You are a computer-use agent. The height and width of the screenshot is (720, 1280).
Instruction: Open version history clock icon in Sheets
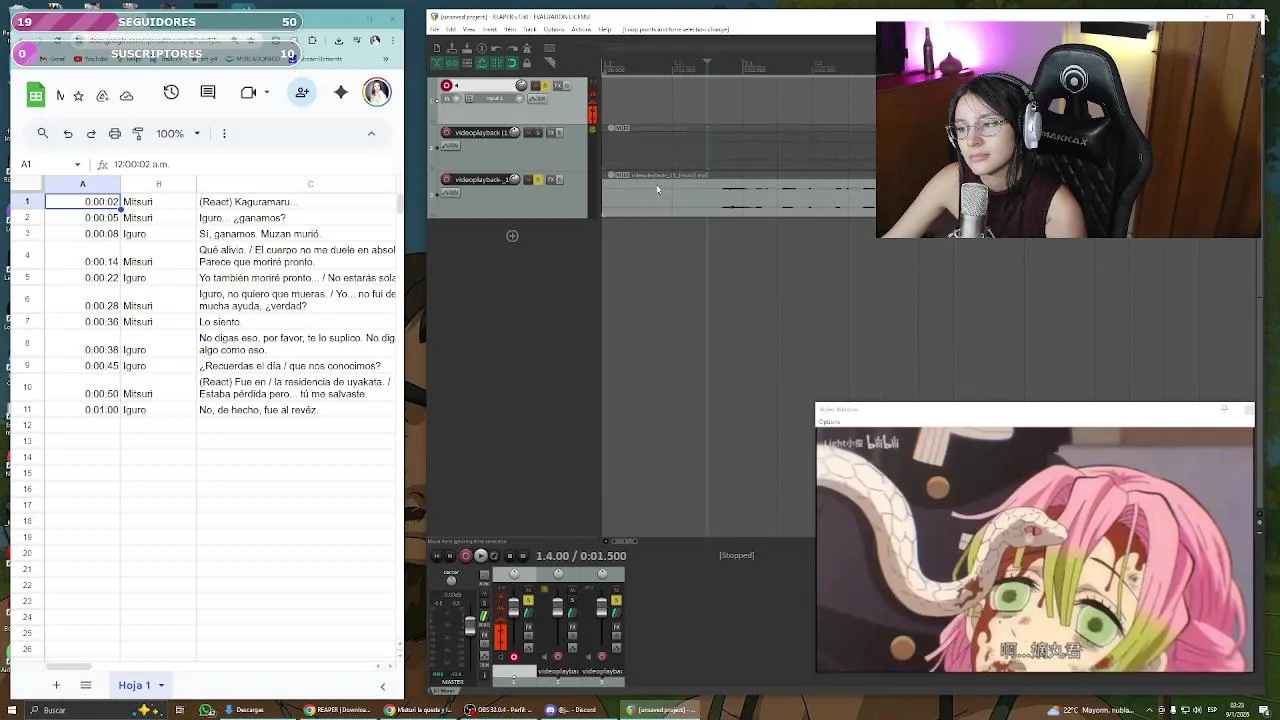pos(171,92)
